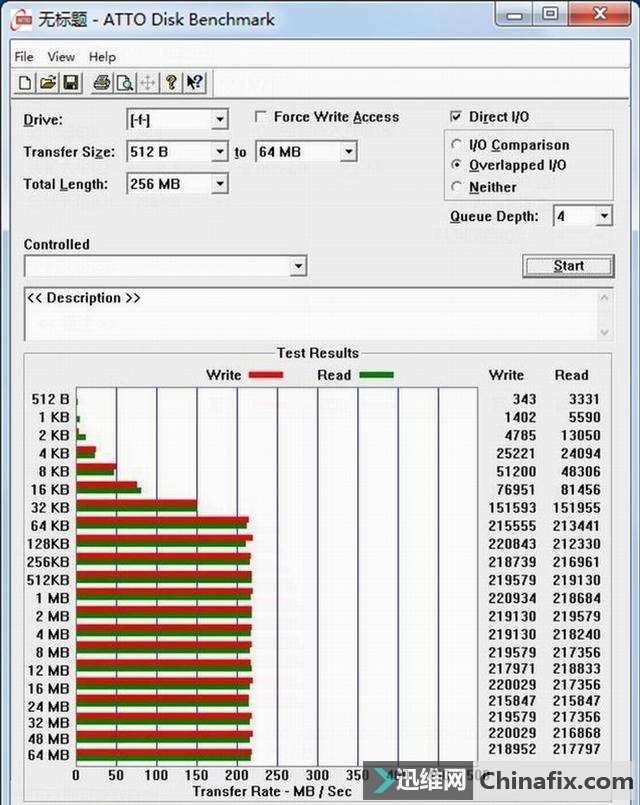Click the Read column header above values
This screenshot has width=640, height=805.
point(571,375)
